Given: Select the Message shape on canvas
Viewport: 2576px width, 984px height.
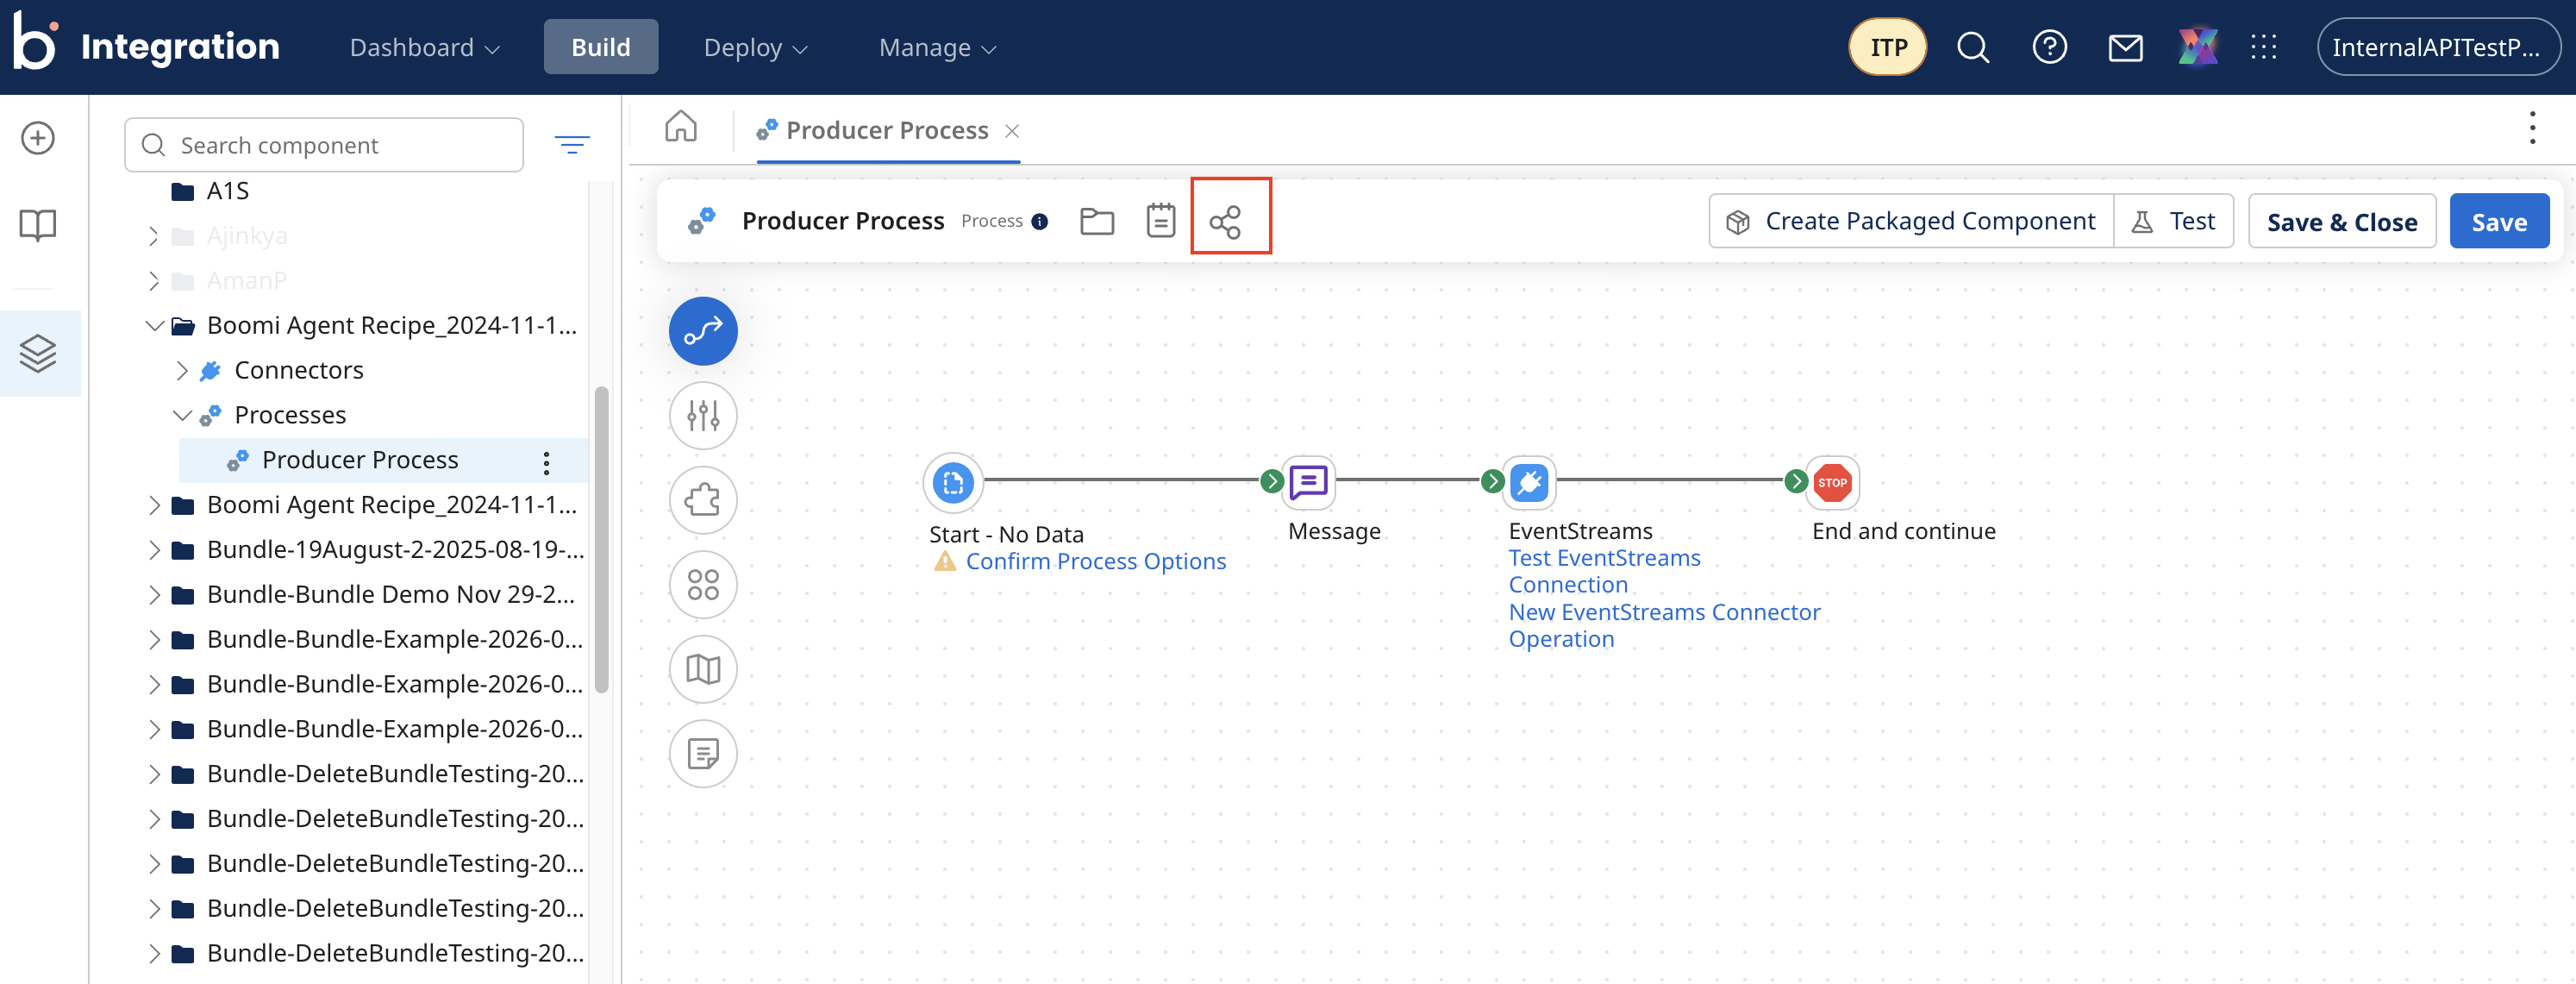Looking at the screenshot, I should click(1308, 483).
